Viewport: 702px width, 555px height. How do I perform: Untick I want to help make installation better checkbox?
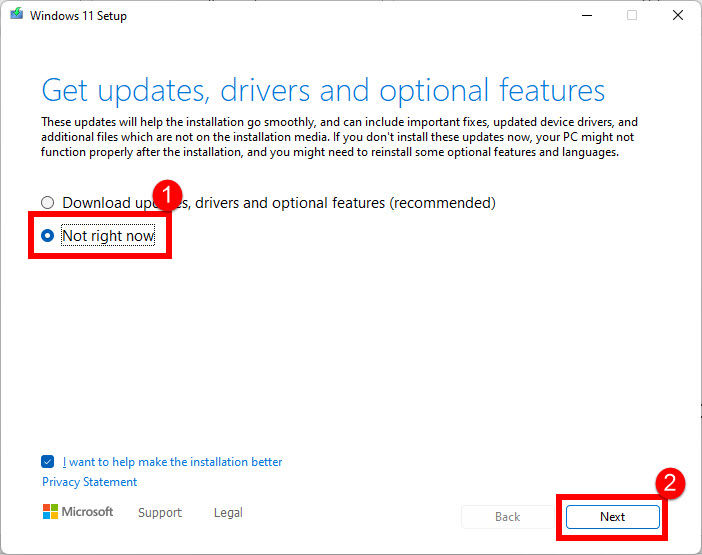click(47, 461)
